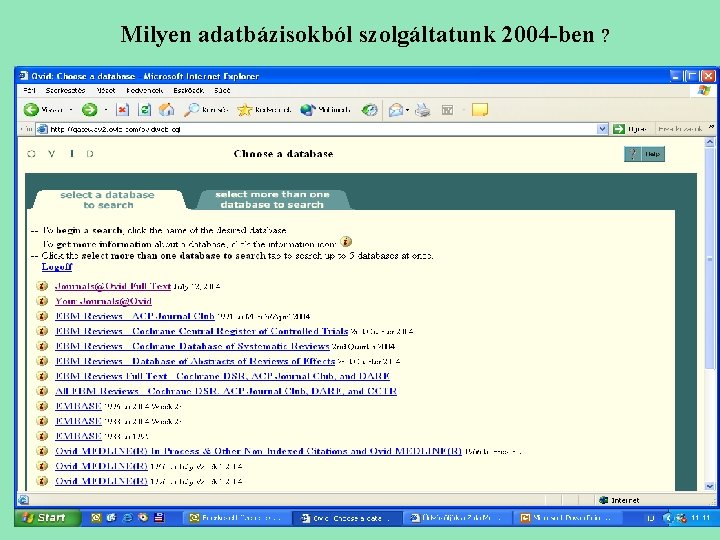Go to the home page icon
The image size is (720, 540).
click(x=166, y=110)
